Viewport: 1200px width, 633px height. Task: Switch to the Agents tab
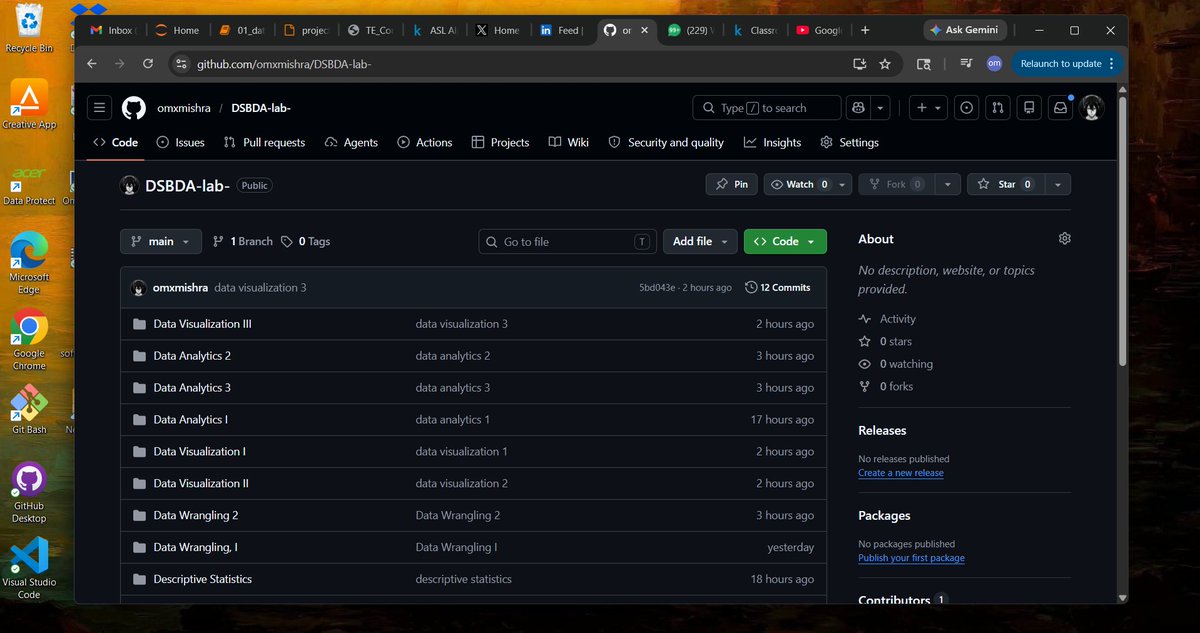tap(352, 143)
